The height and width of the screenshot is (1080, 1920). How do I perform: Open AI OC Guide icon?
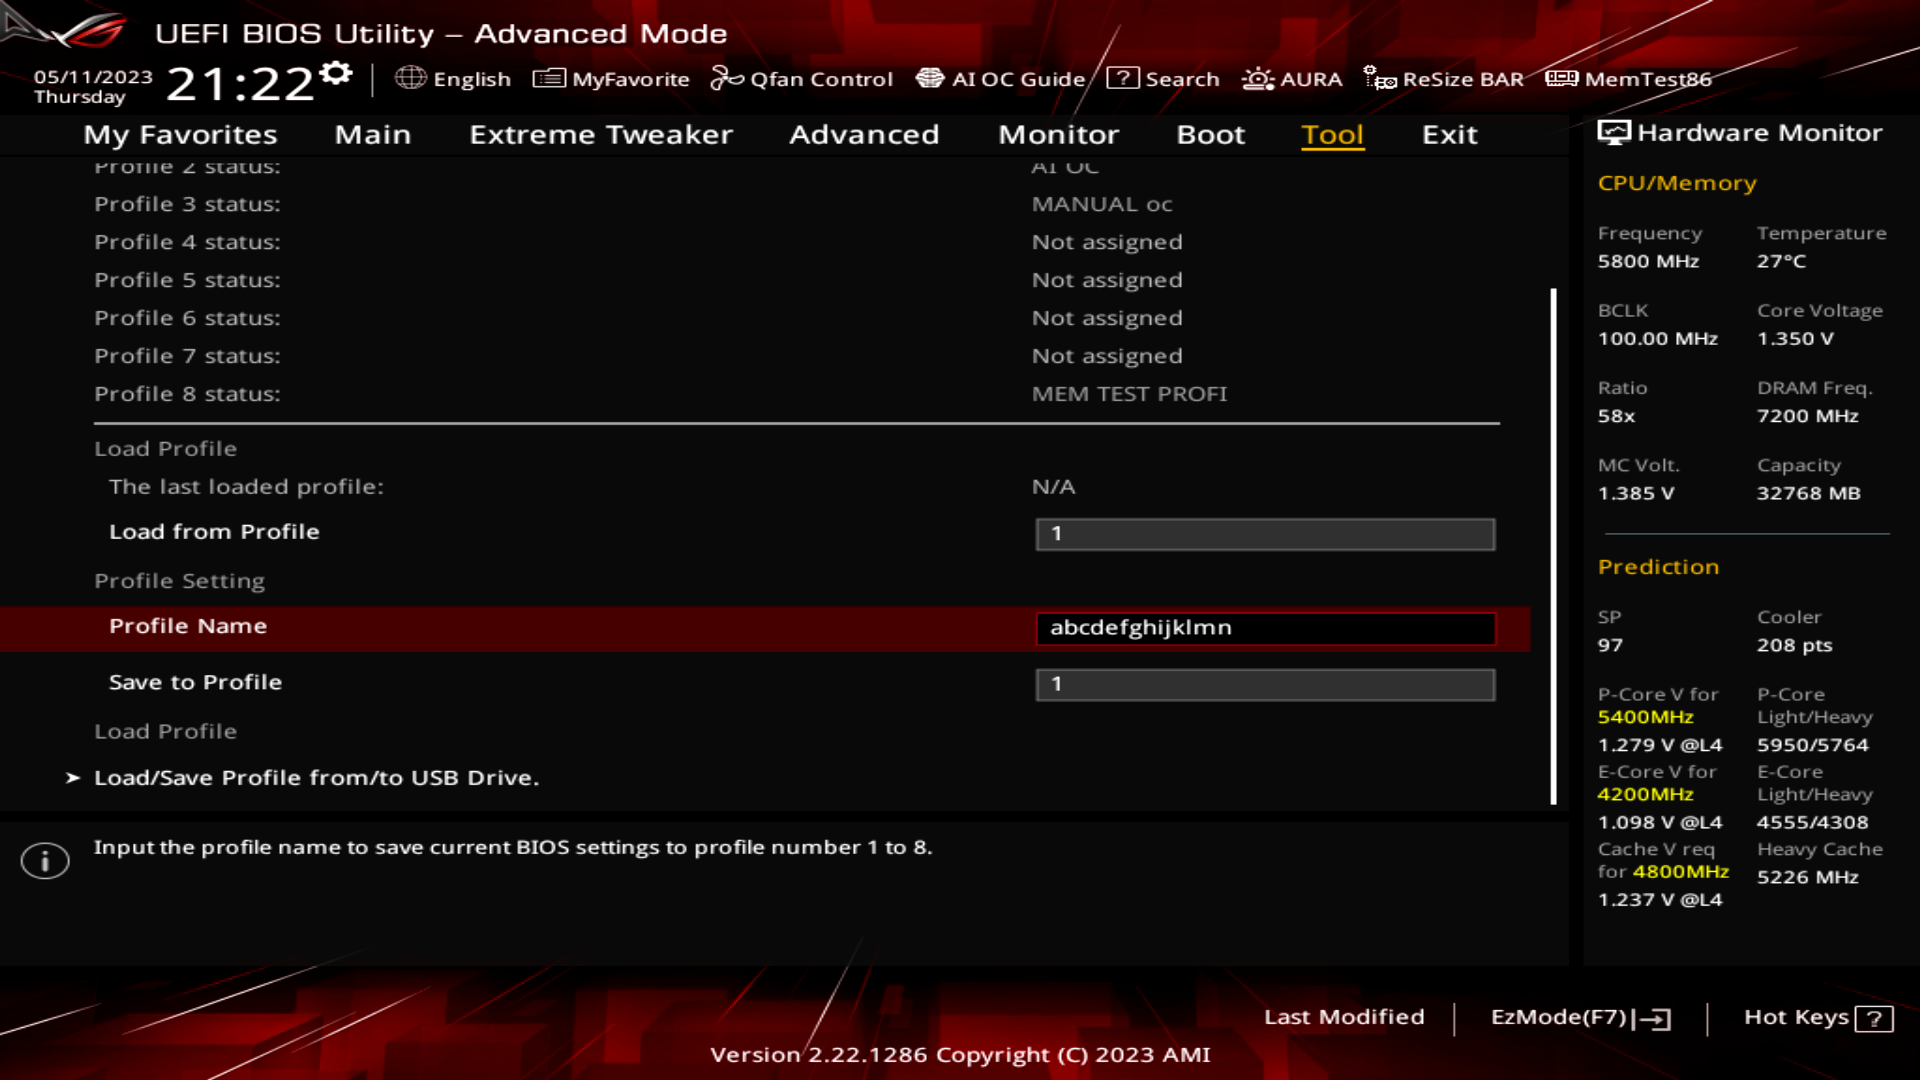tap(930, 78)
